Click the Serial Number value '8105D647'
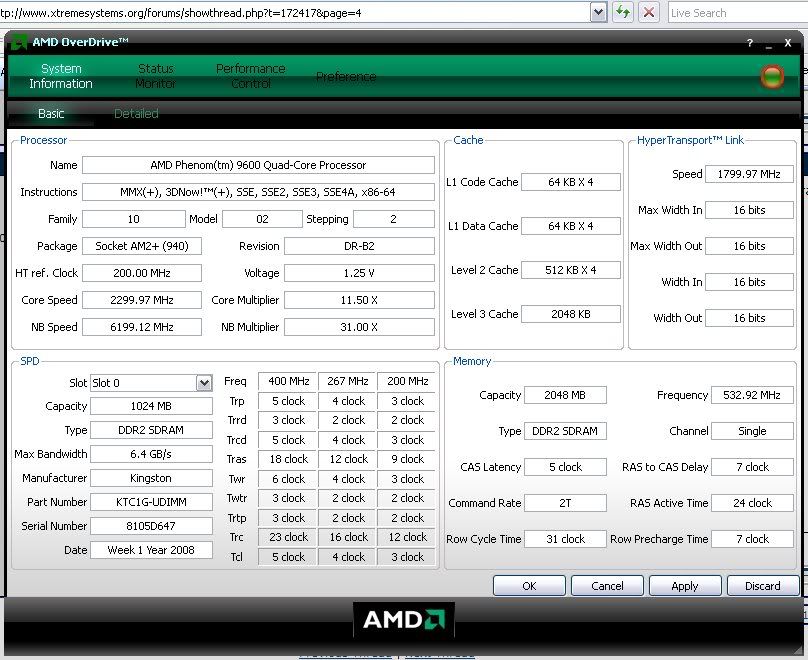The image size is (808, 660). pyautogui.click(x=151, y=526)
